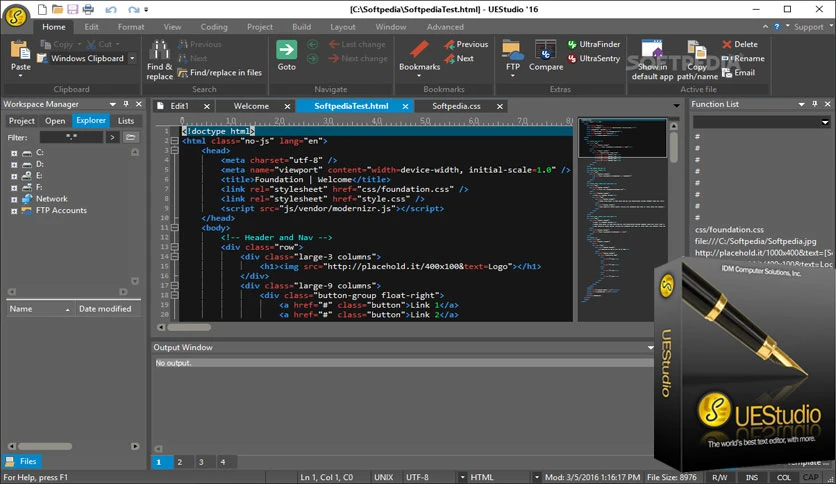The image size is (836, 484).
Task: Click the green Goto arrow icon
Action: pyautogui.click(x=286, y=50)
